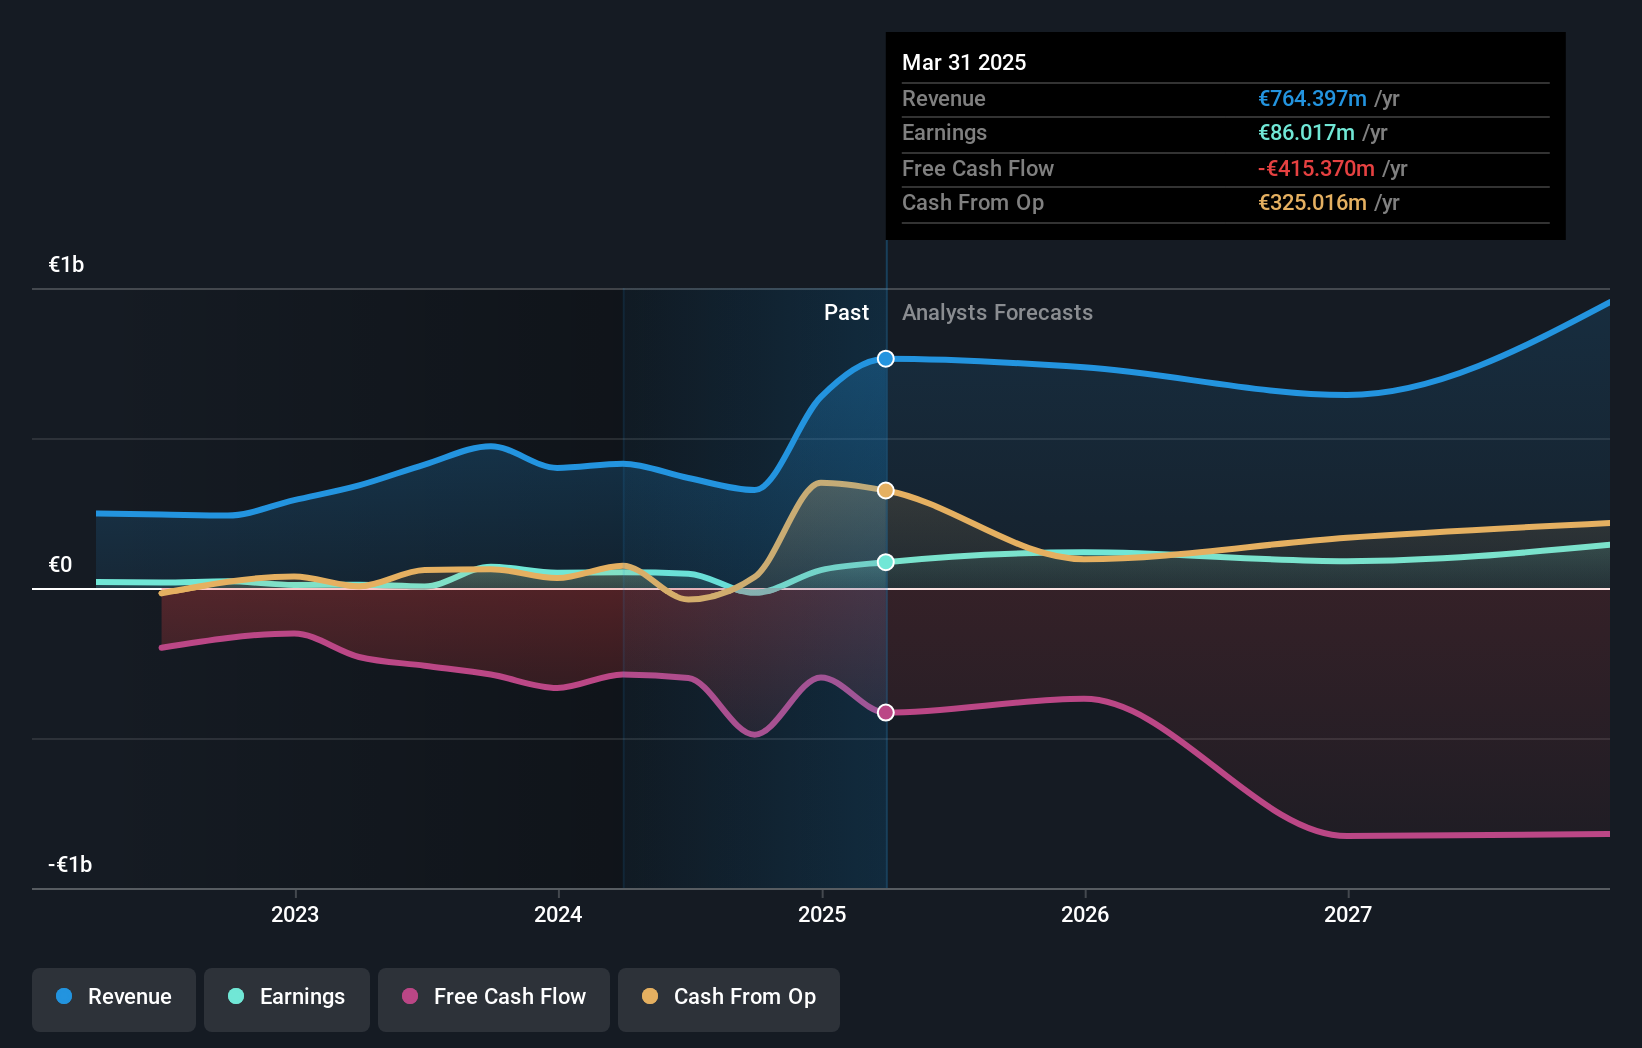Click the 'Revenue' row label in tooltip
Screen dimensions: 1642x1048
pos(944,99)
